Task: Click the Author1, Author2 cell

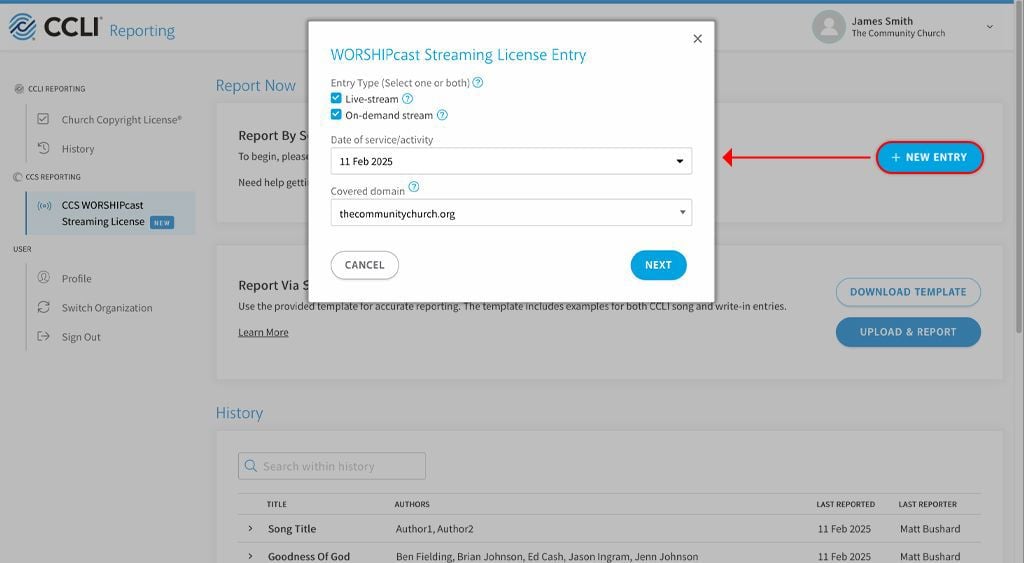Action: (x=434, y=528)
